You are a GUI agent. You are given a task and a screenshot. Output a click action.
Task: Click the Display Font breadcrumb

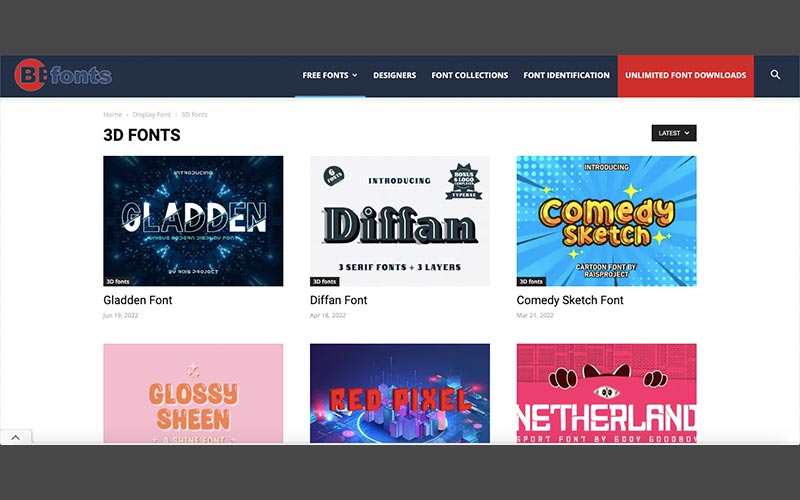pos(152,114)
